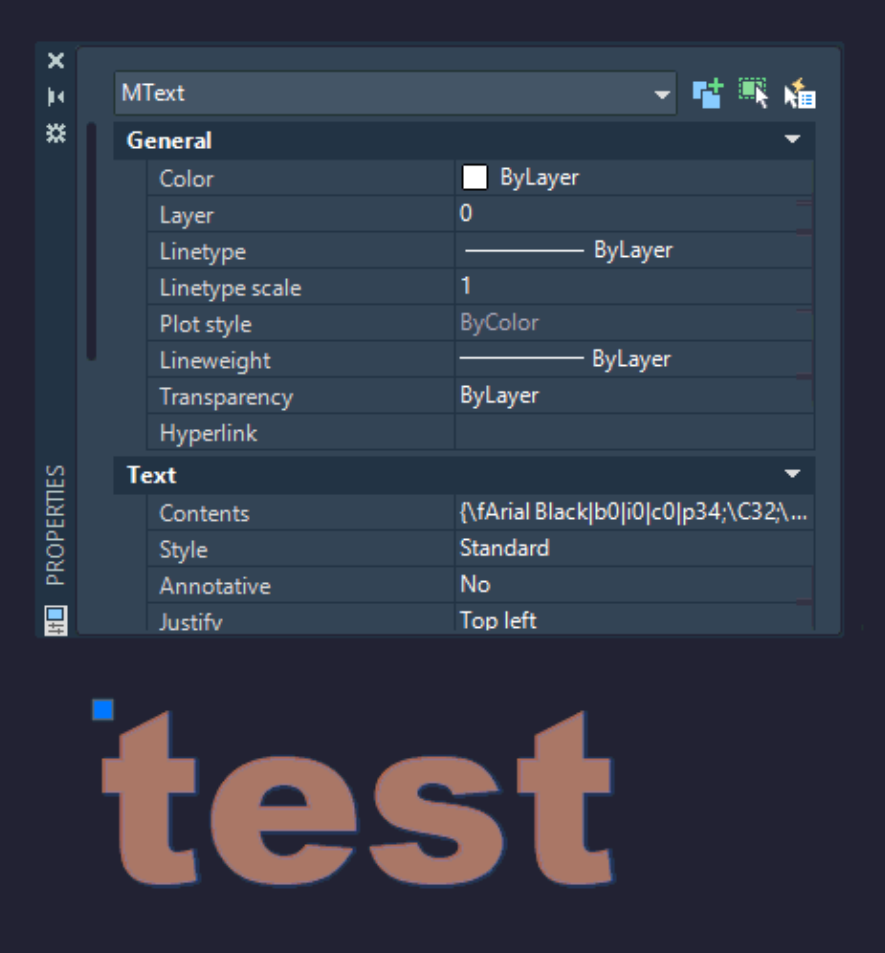Open the Properties palette settings gear
Screen dimensions: 885x953
[x=56, y=130]
